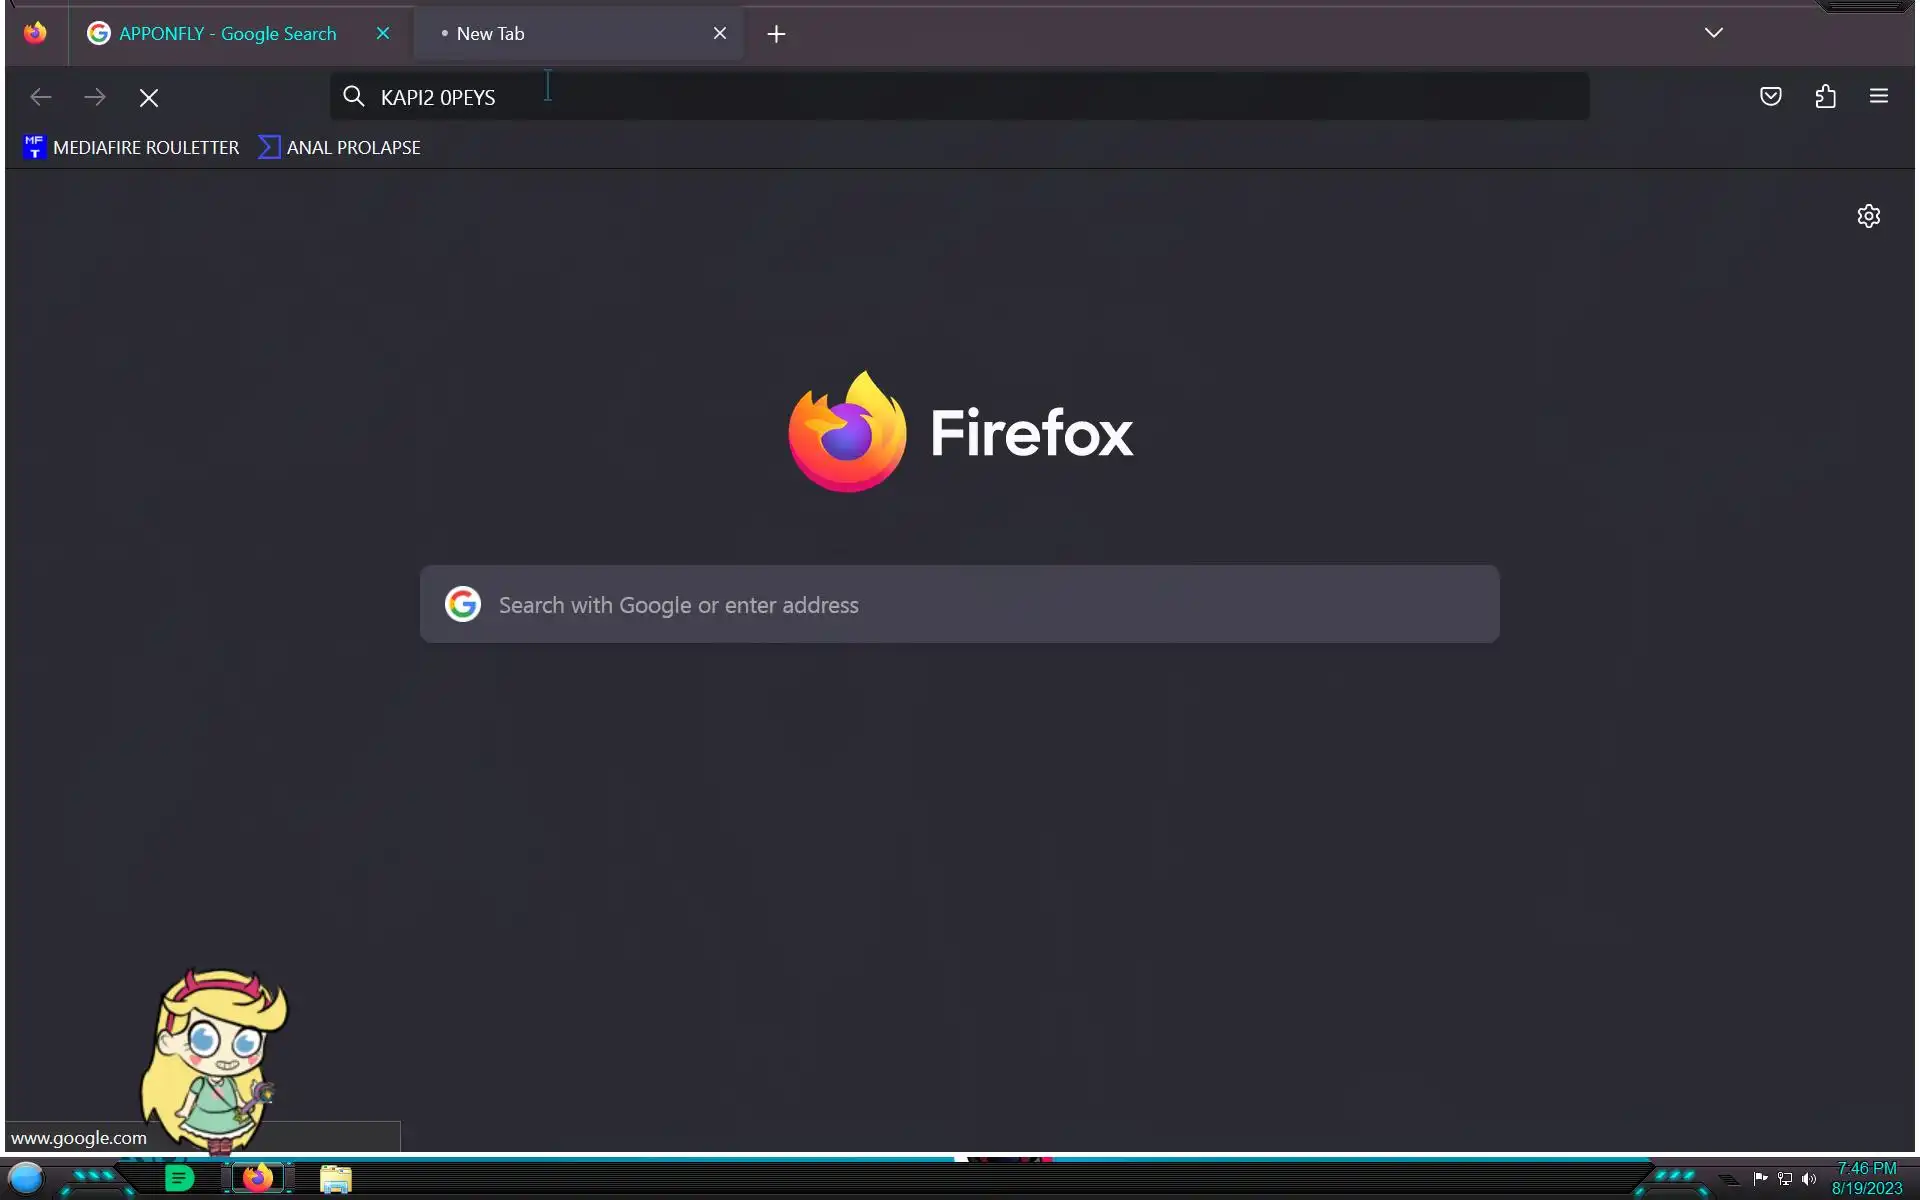
Task: Click the forward navigation arrow
Action: (x=95, y=97)
